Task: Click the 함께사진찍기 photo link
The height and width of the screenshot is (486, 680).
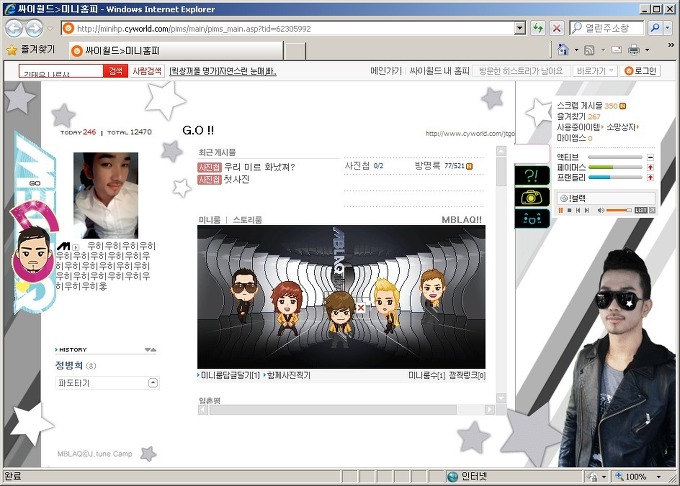Action: 288,375
